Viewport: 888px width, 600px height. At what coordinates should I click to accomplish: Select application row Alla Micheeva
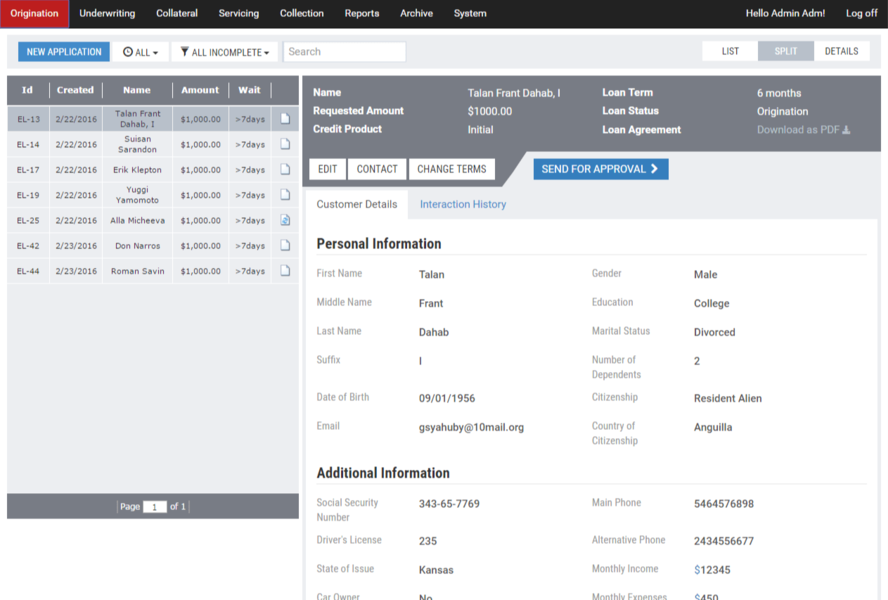point(152,220)
